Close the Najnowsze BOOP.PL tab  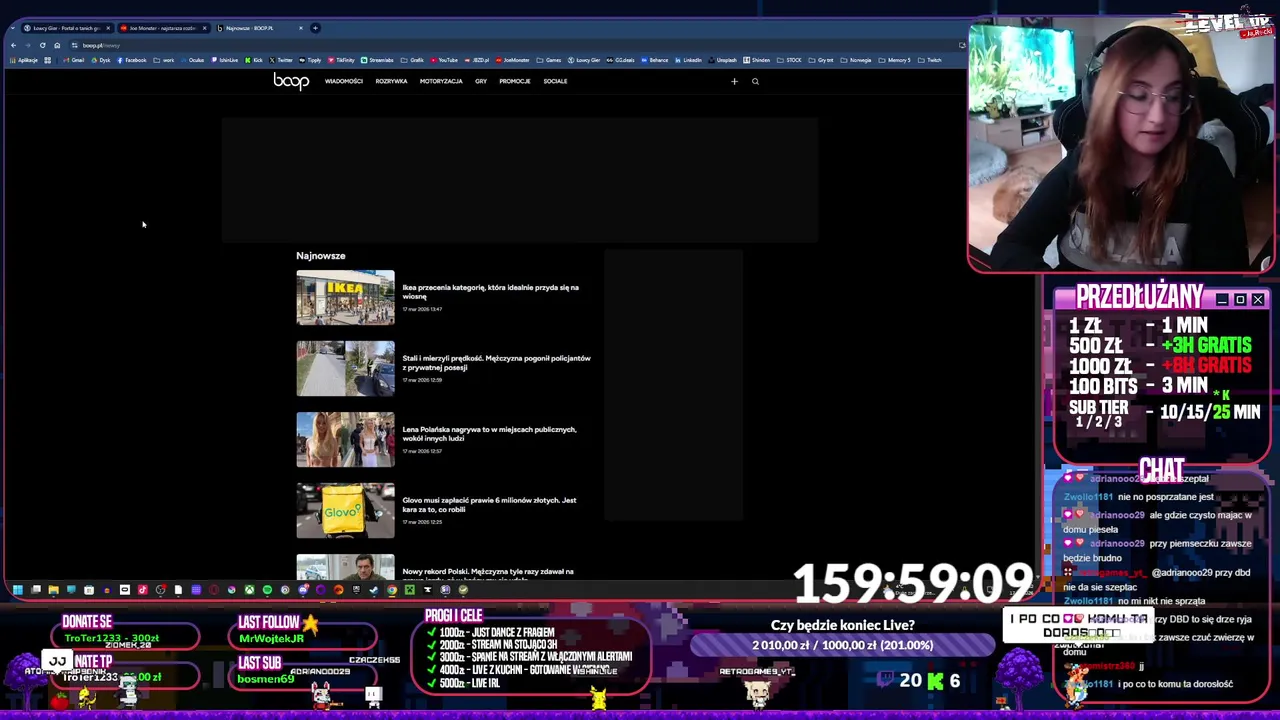click(x=299, y=28)
